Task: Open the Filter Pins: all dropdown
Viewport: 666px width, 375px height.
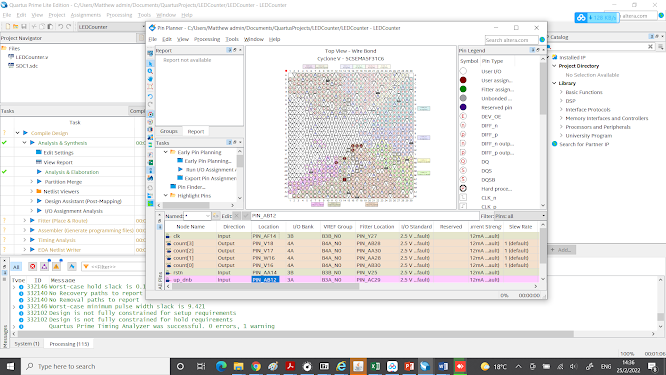Action: 543,216
